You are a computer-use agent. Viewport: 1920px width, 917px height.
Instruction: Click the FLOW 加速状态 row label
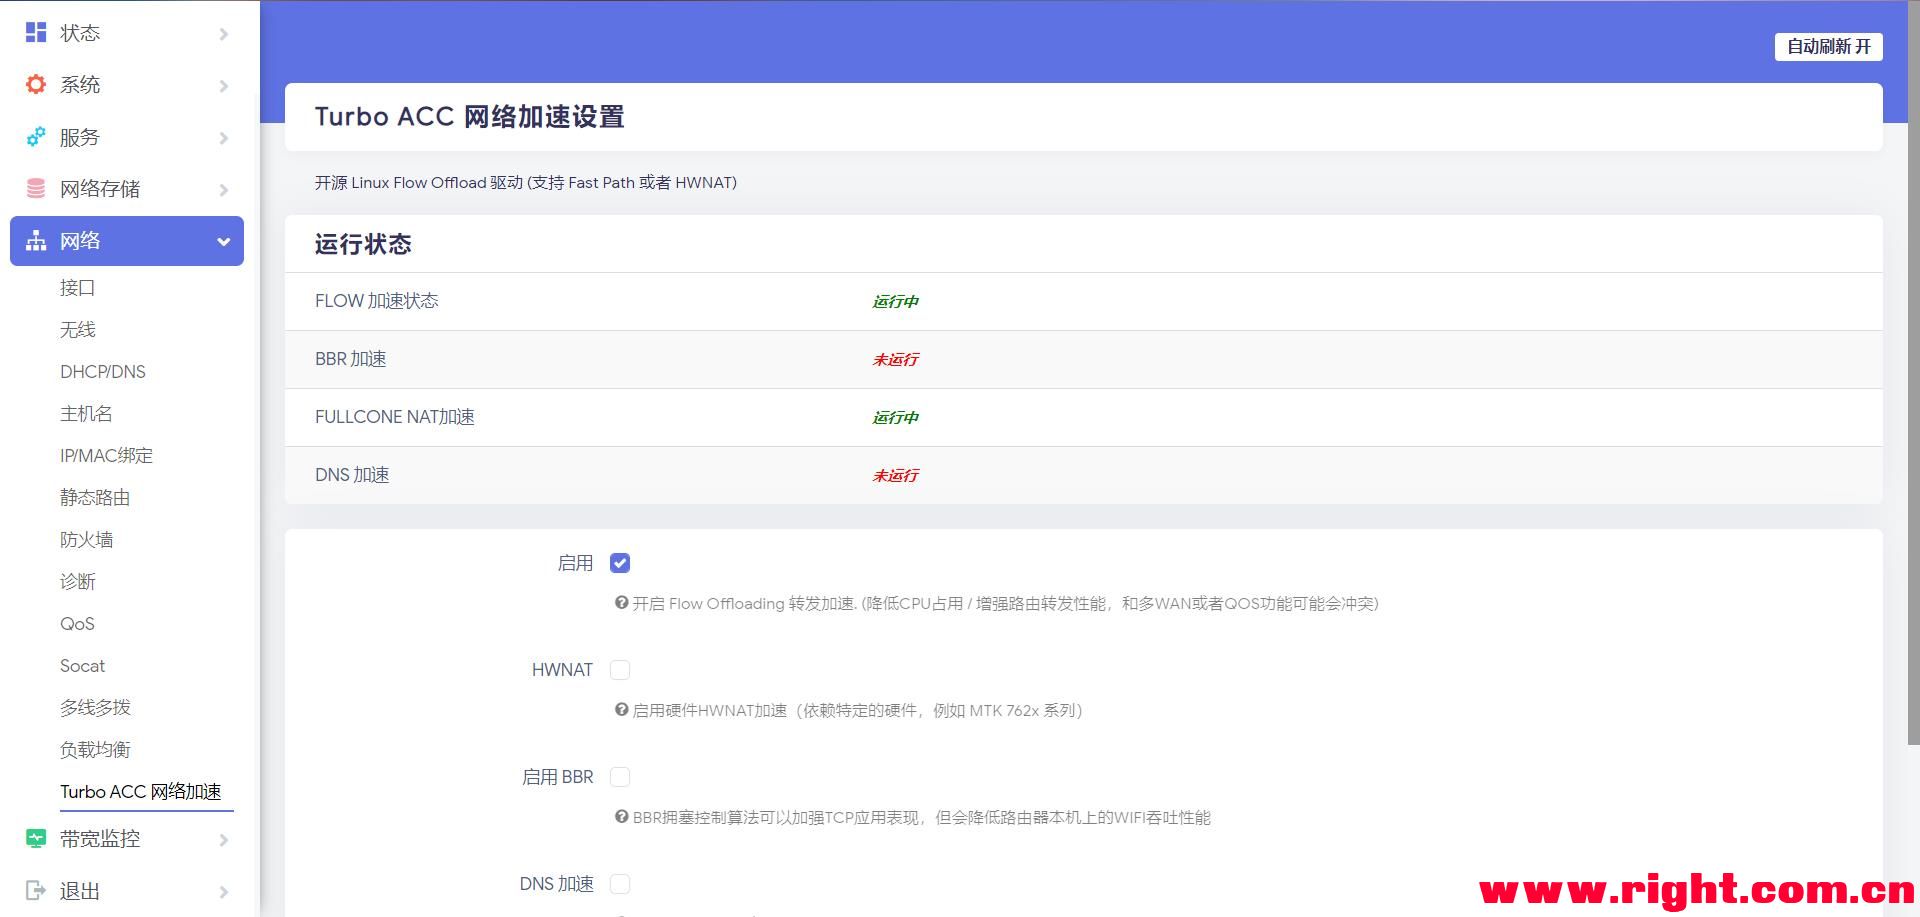click(377, 301)
